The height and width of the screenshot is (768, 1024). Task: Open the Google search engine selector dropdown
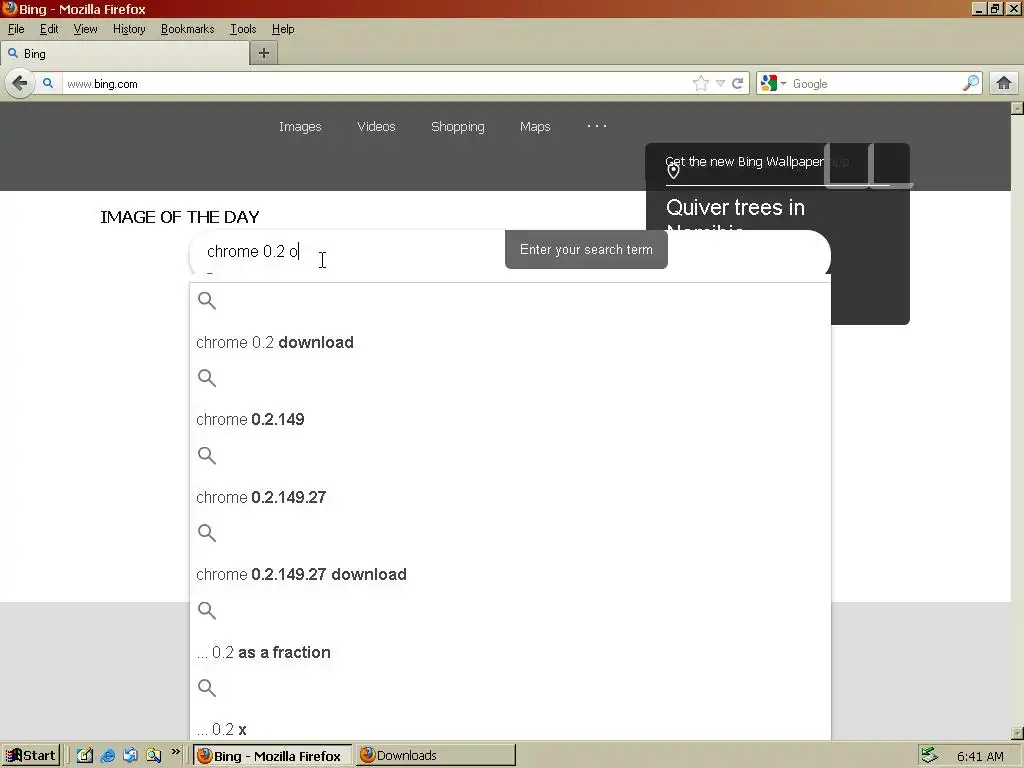(773, 84)
